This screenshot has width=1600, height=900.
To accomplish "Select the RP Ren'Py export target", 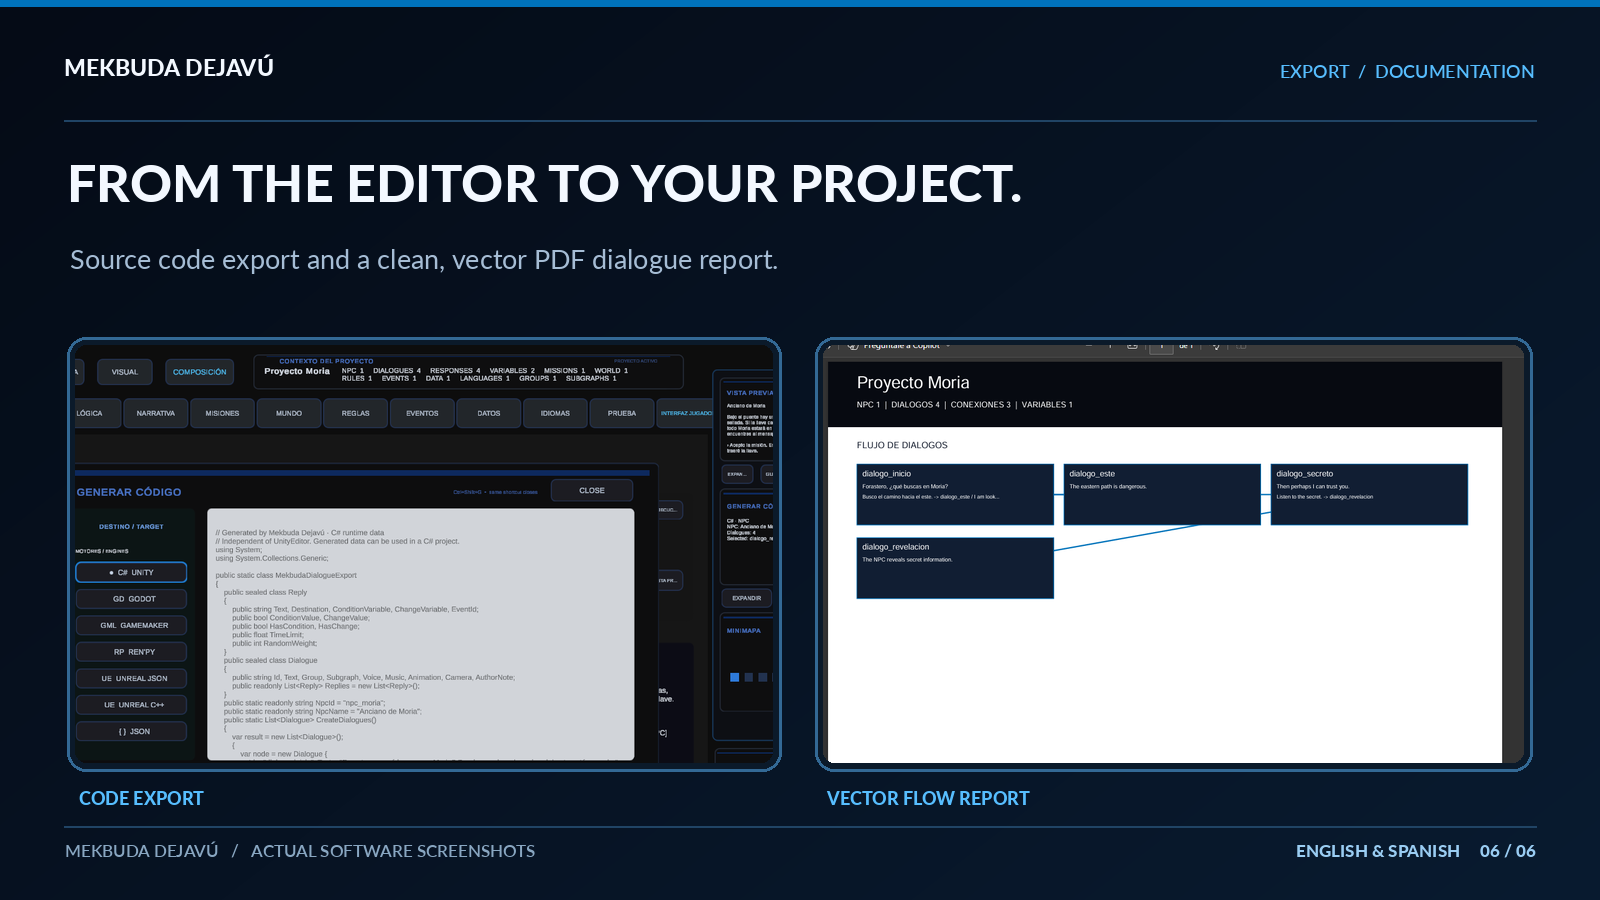I will 131,652.
